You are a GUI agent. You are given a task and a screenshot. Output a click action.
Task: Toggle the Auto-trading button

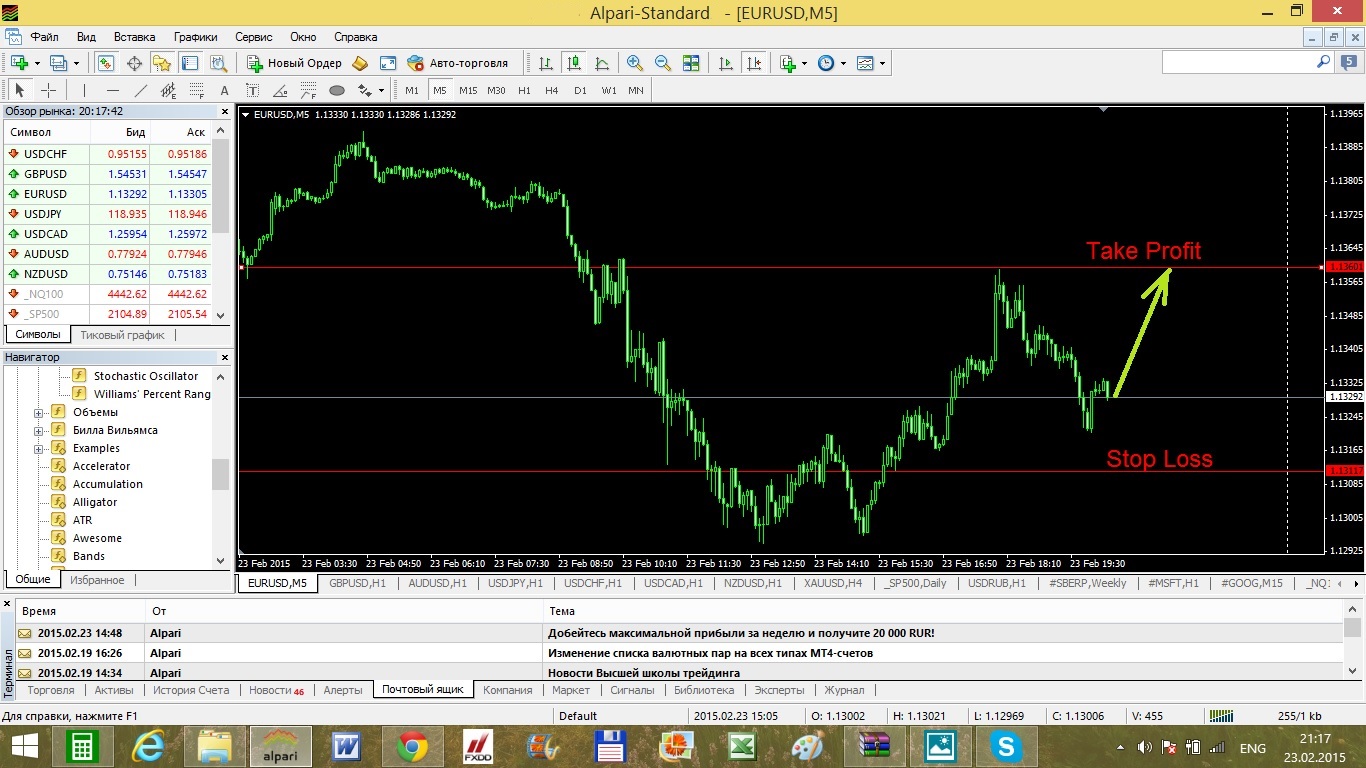tap(457, 63)
